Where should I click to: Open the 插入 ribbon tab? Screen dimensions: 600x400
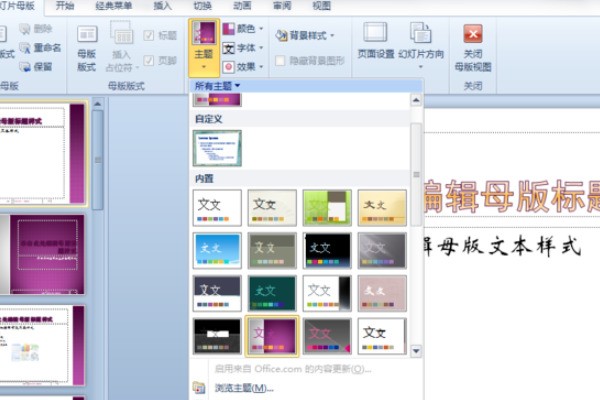[163, 6]
